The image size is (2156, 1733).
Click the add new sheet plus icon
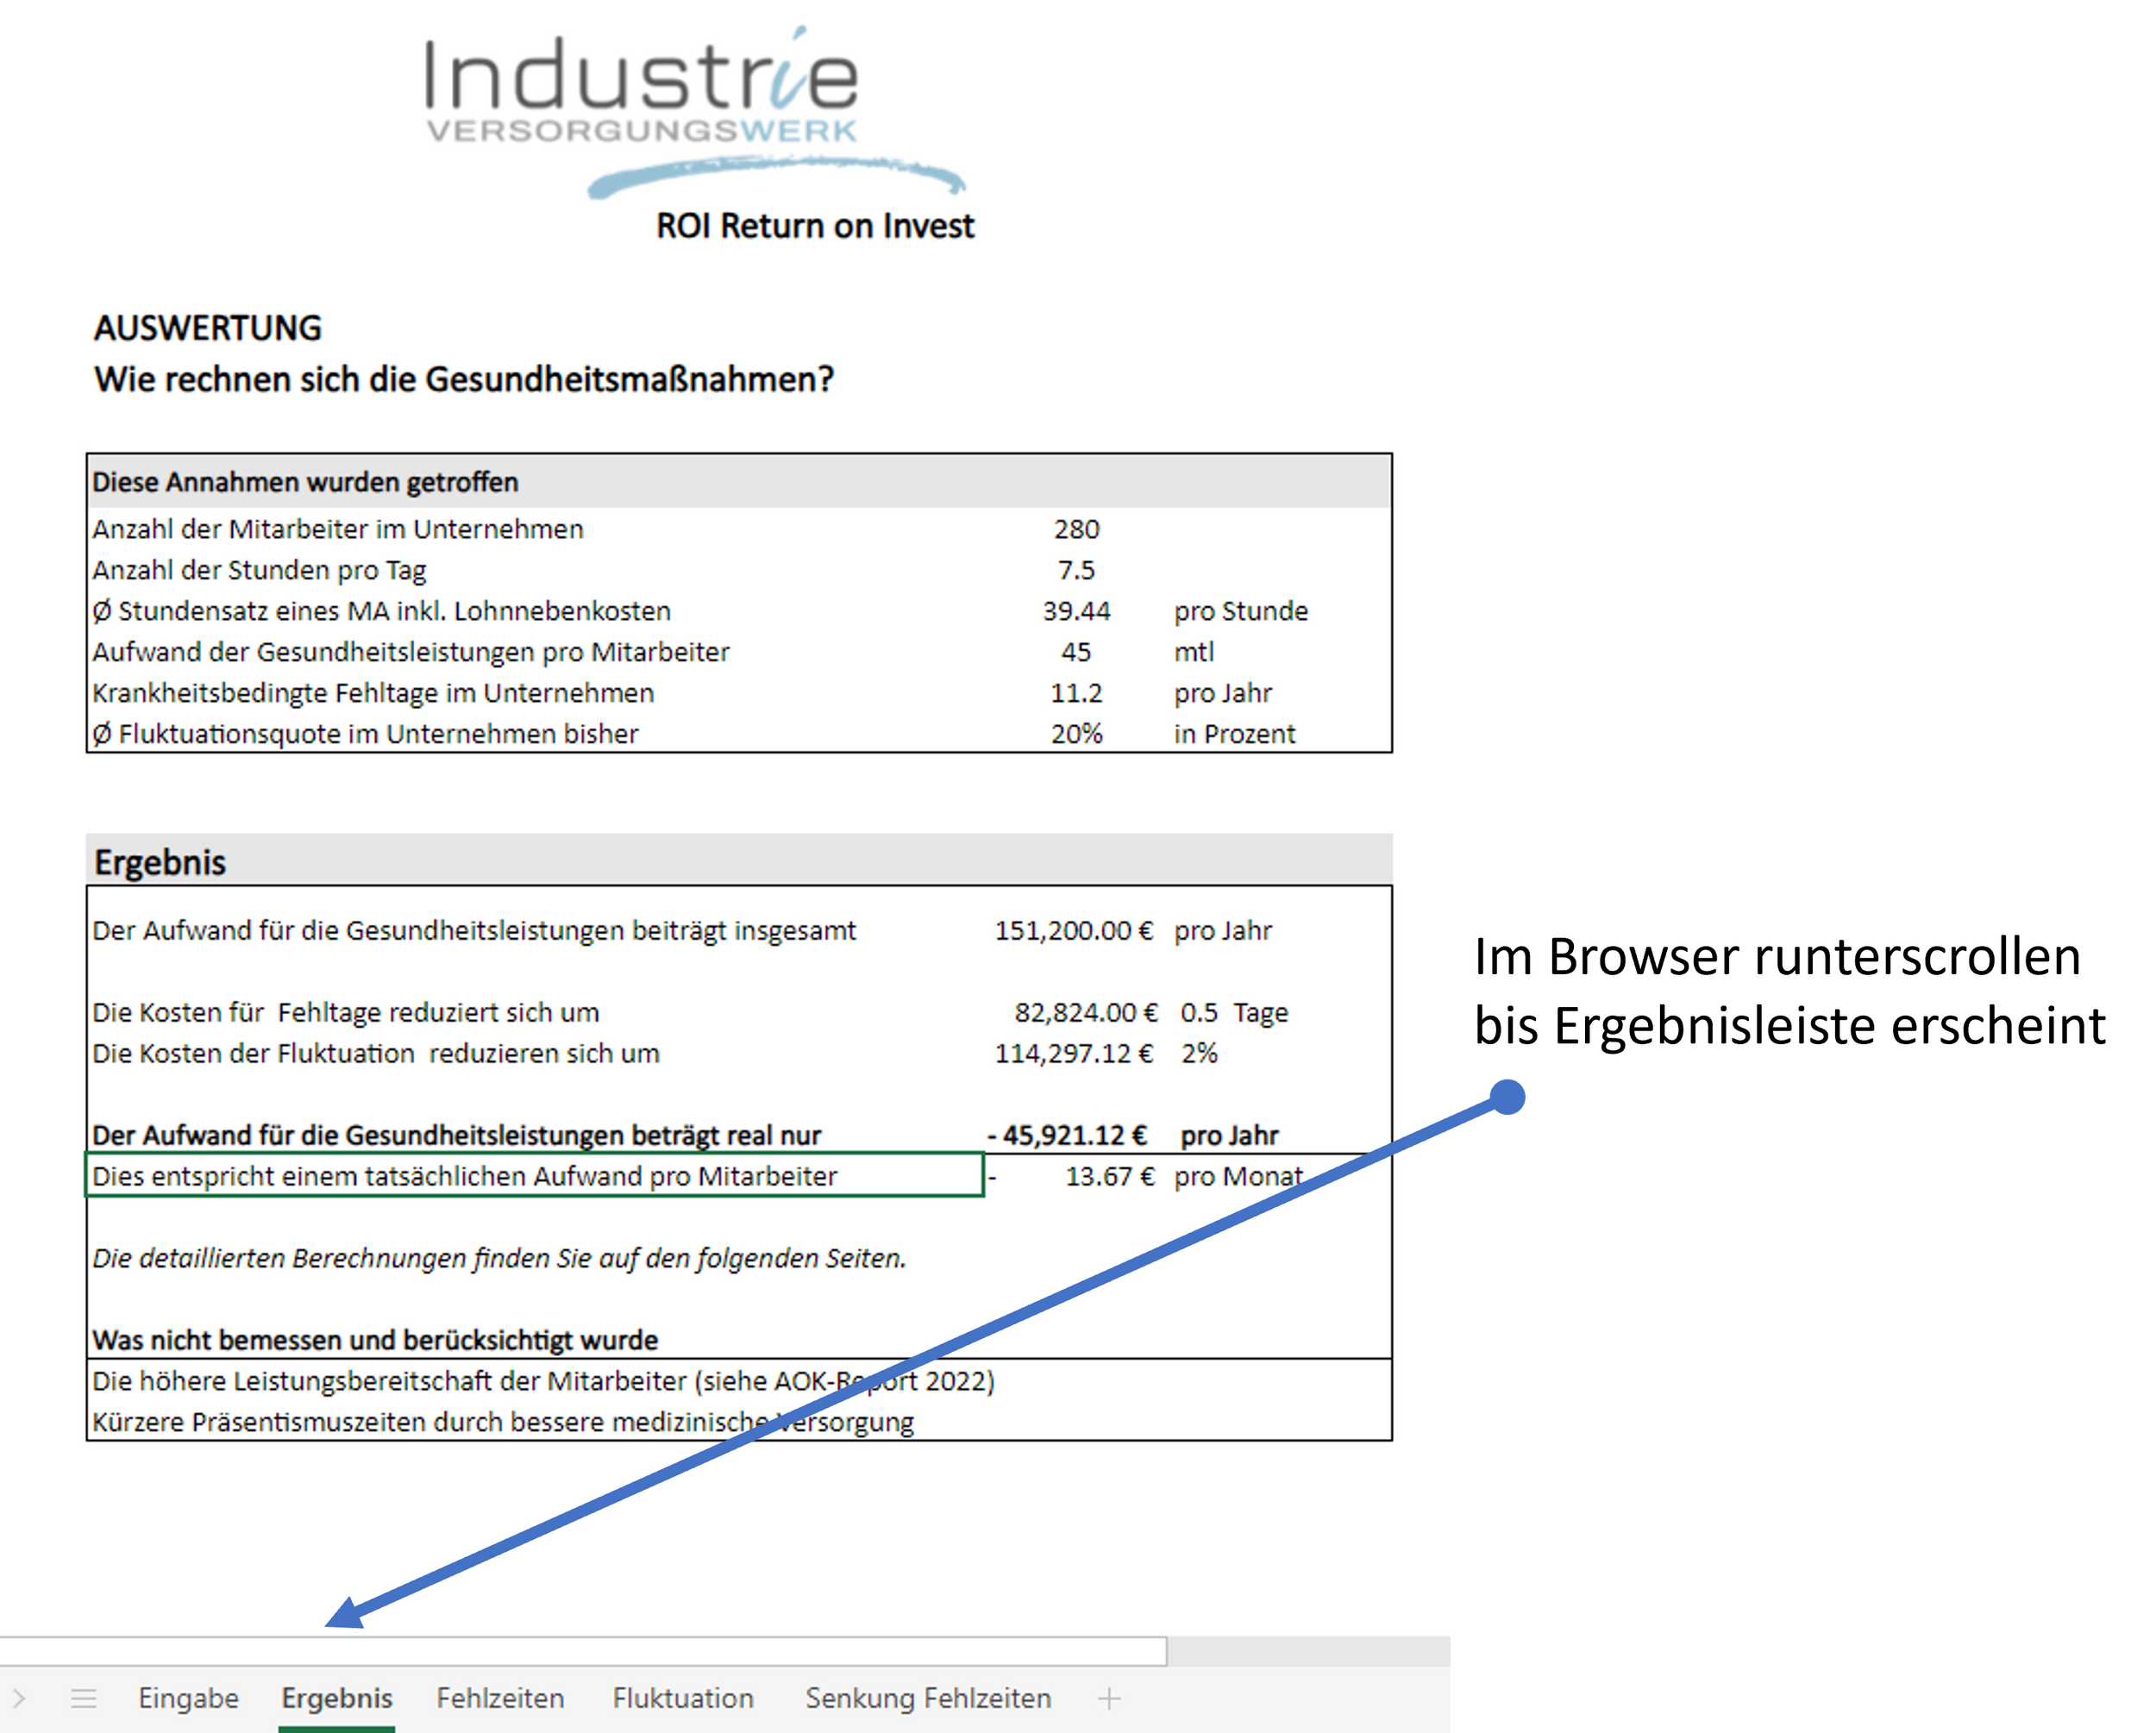pos(1108,1698)
